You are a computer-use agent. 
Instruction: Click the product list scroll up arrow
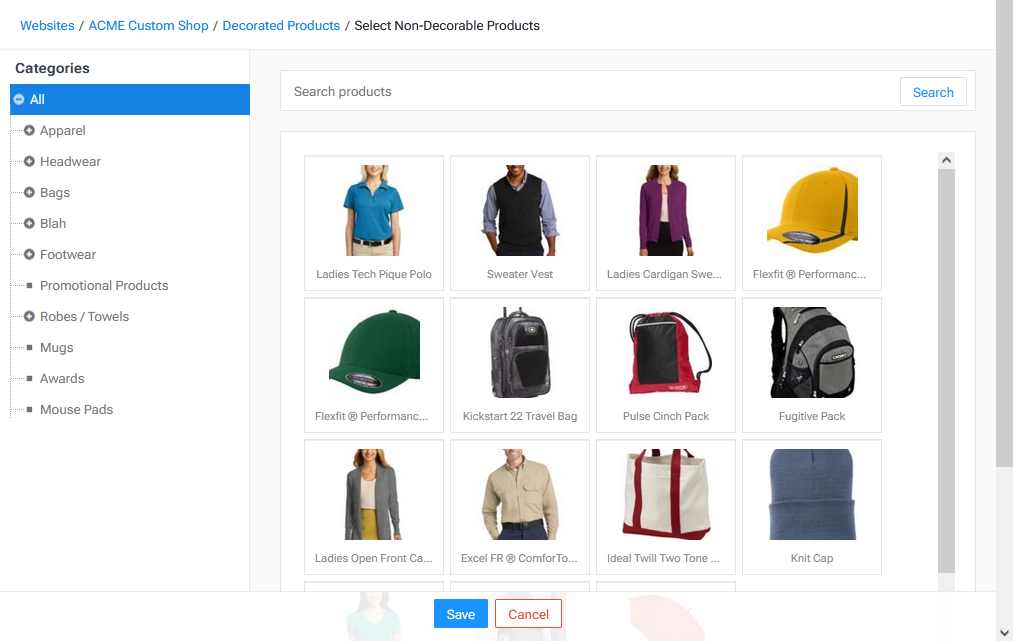pyautogui.click(x=946, y=160)
